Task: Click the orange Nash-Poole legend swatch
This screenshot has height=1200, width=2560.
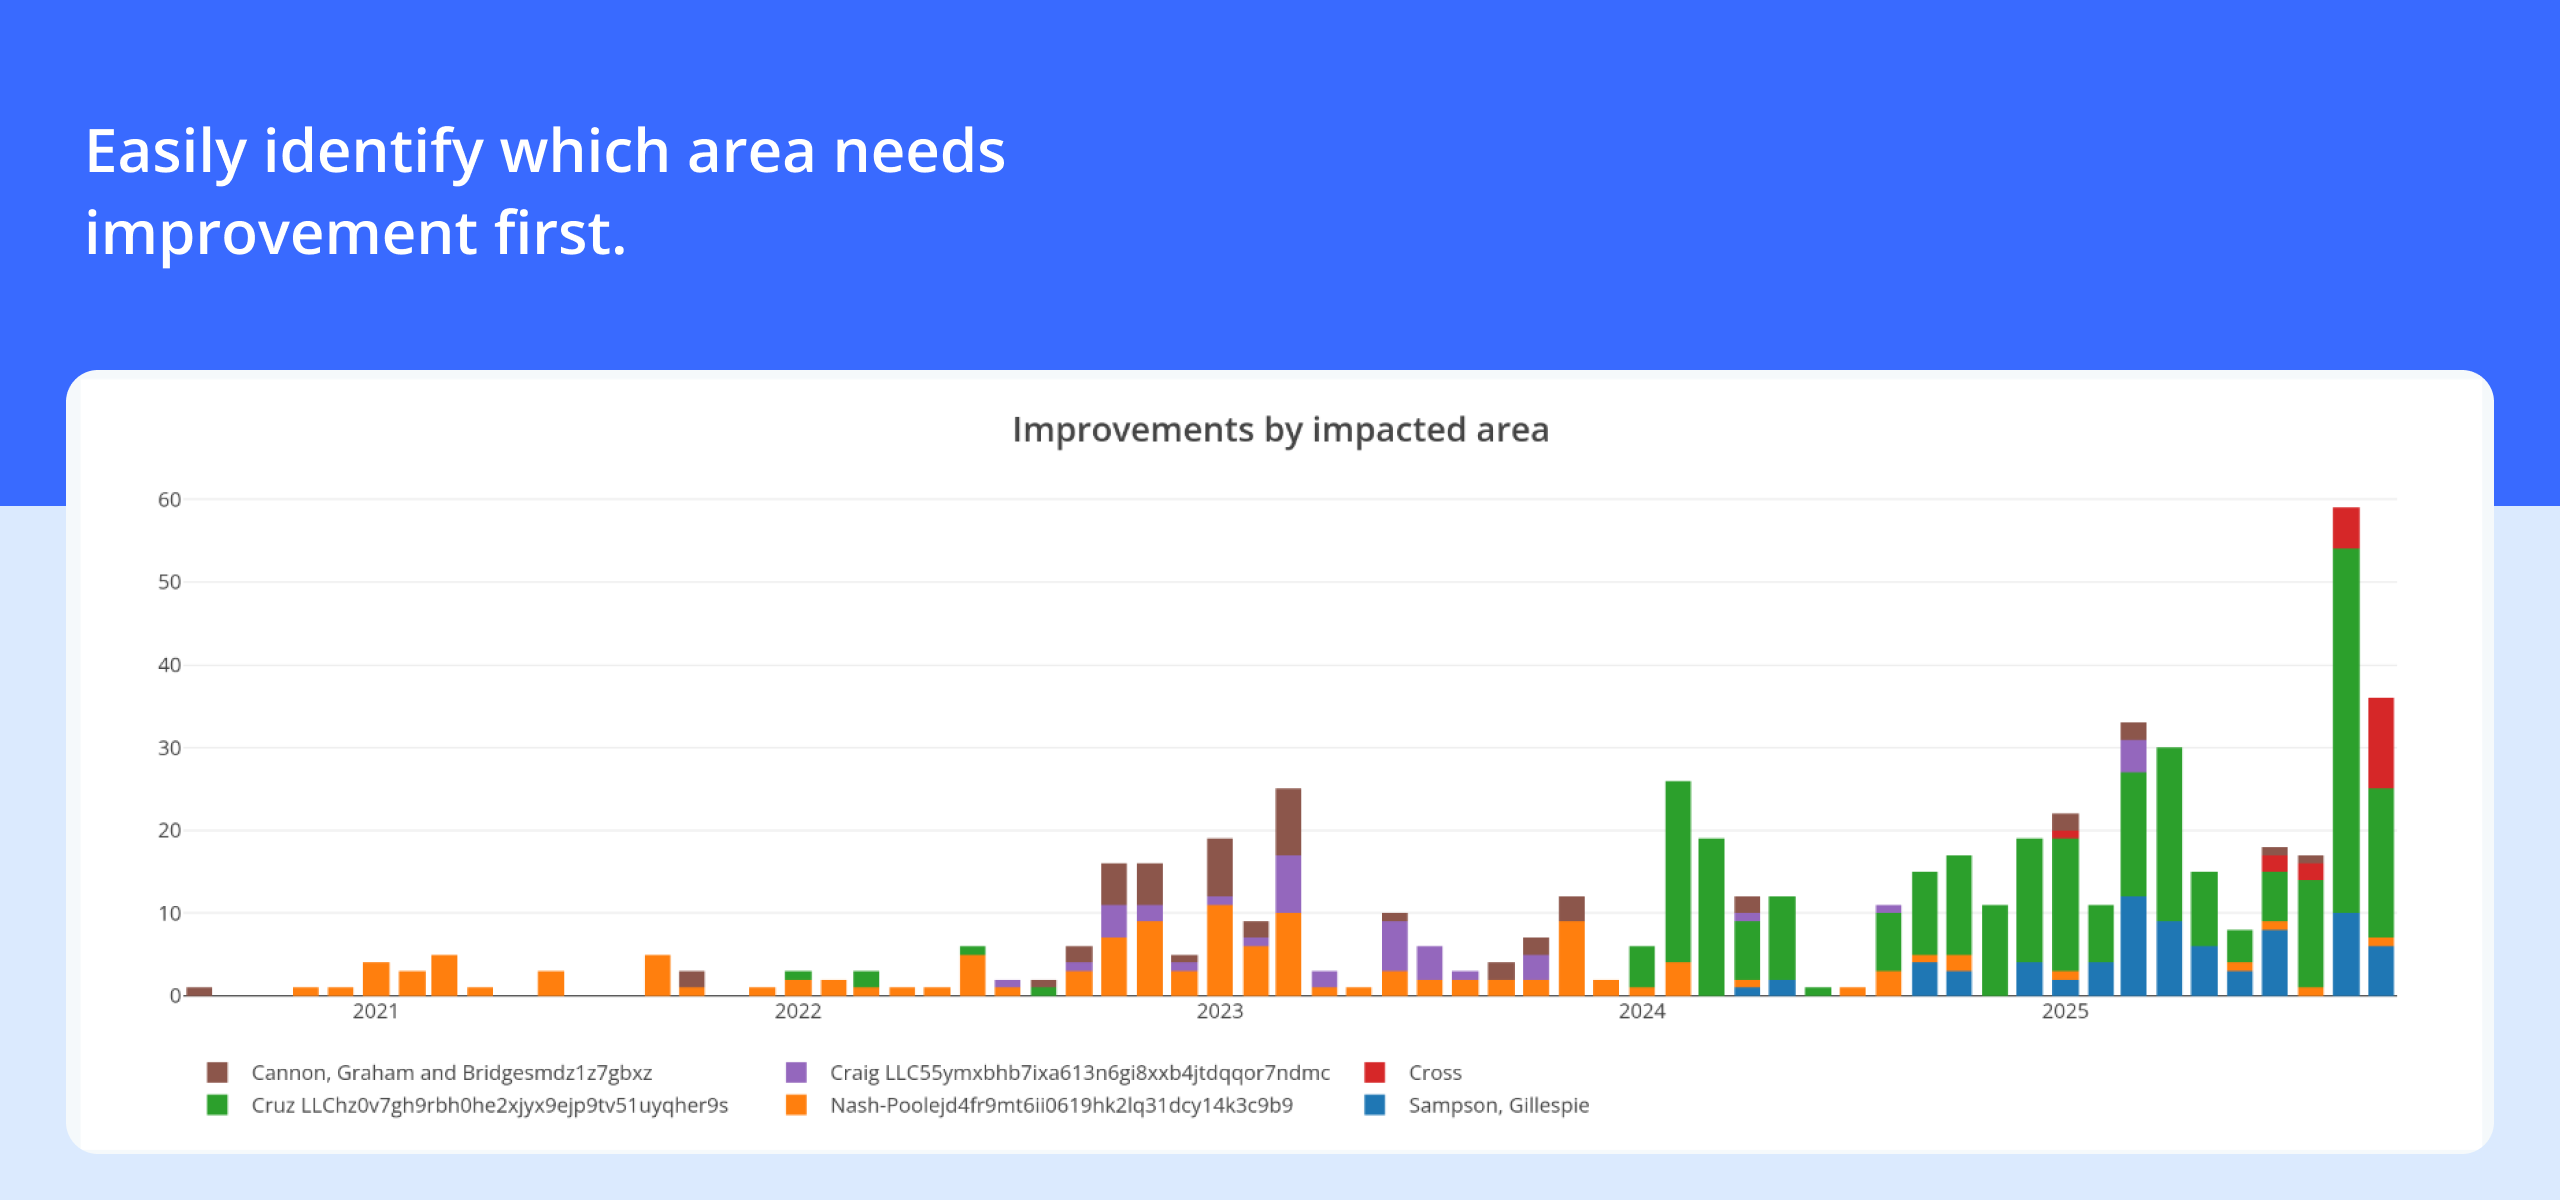Action: [x=796, y=1105]
